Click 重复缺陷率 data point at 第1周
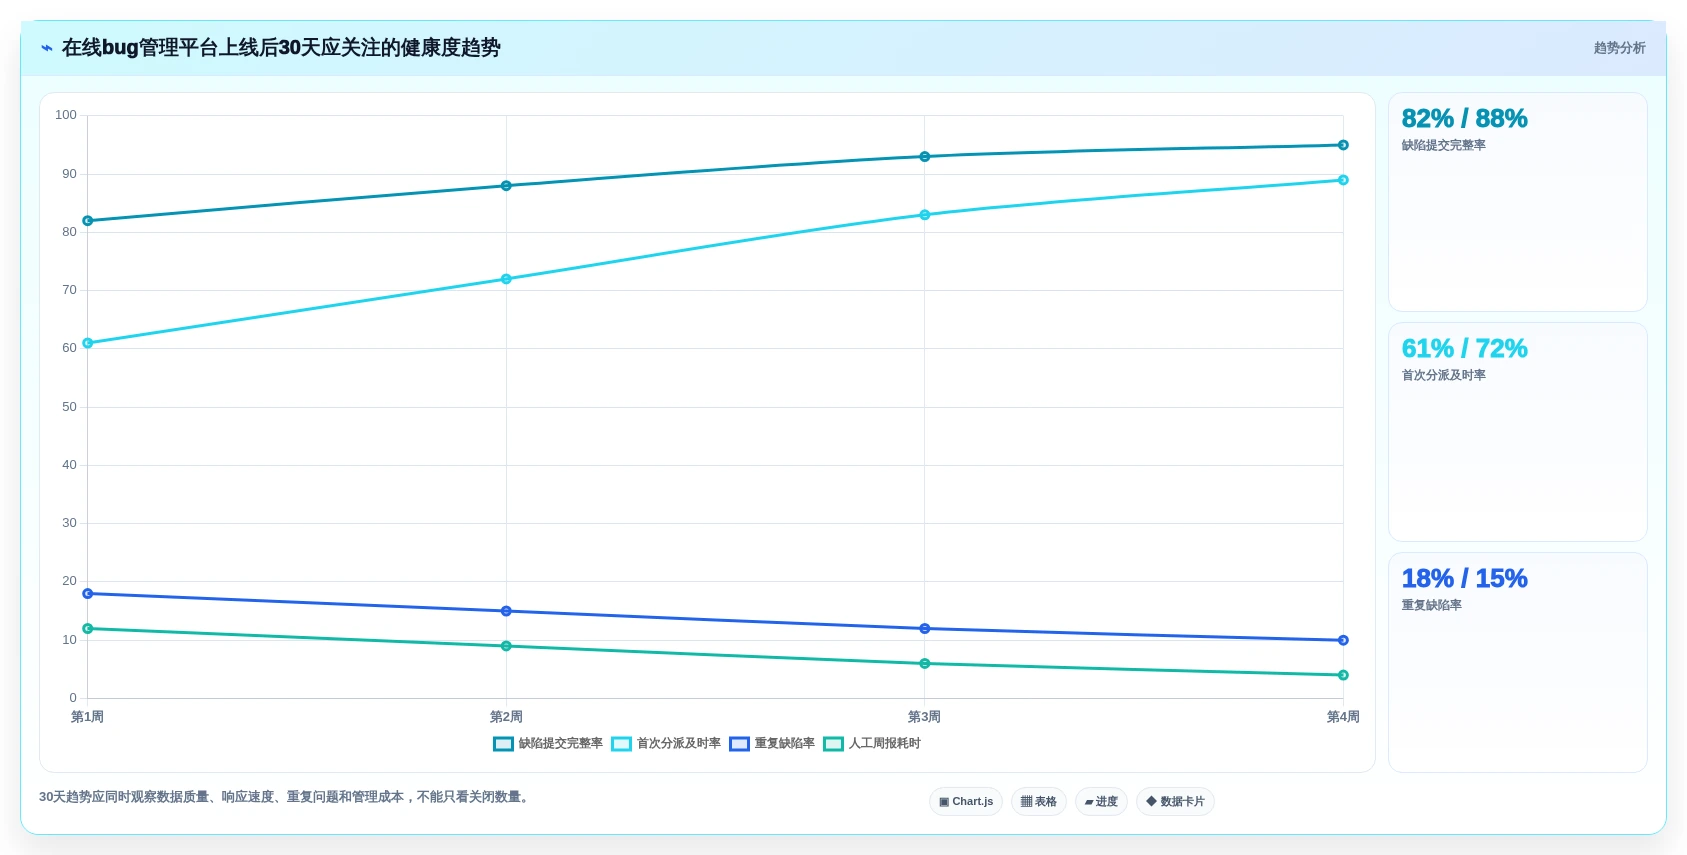Screen dimensions: 1687x855 point(88,594)
